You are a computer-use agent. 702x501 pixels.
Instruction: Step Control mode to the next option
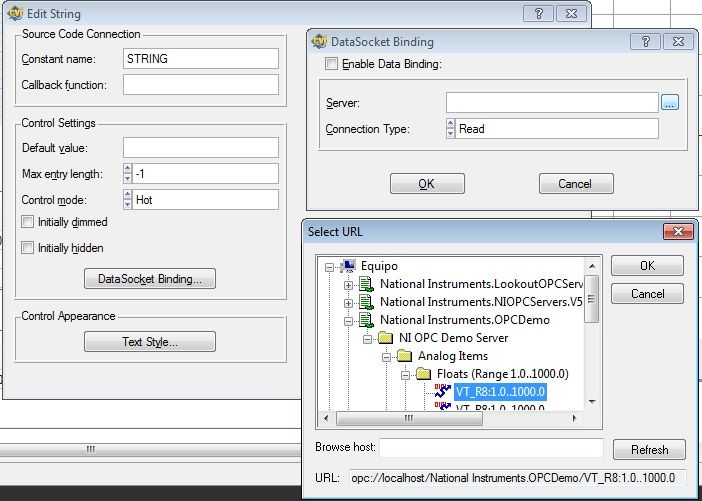coord(128,204)
